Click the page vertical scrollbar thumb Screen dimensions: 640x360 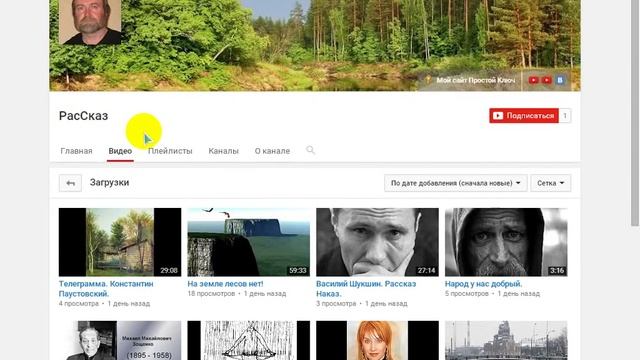pos(635,112)
